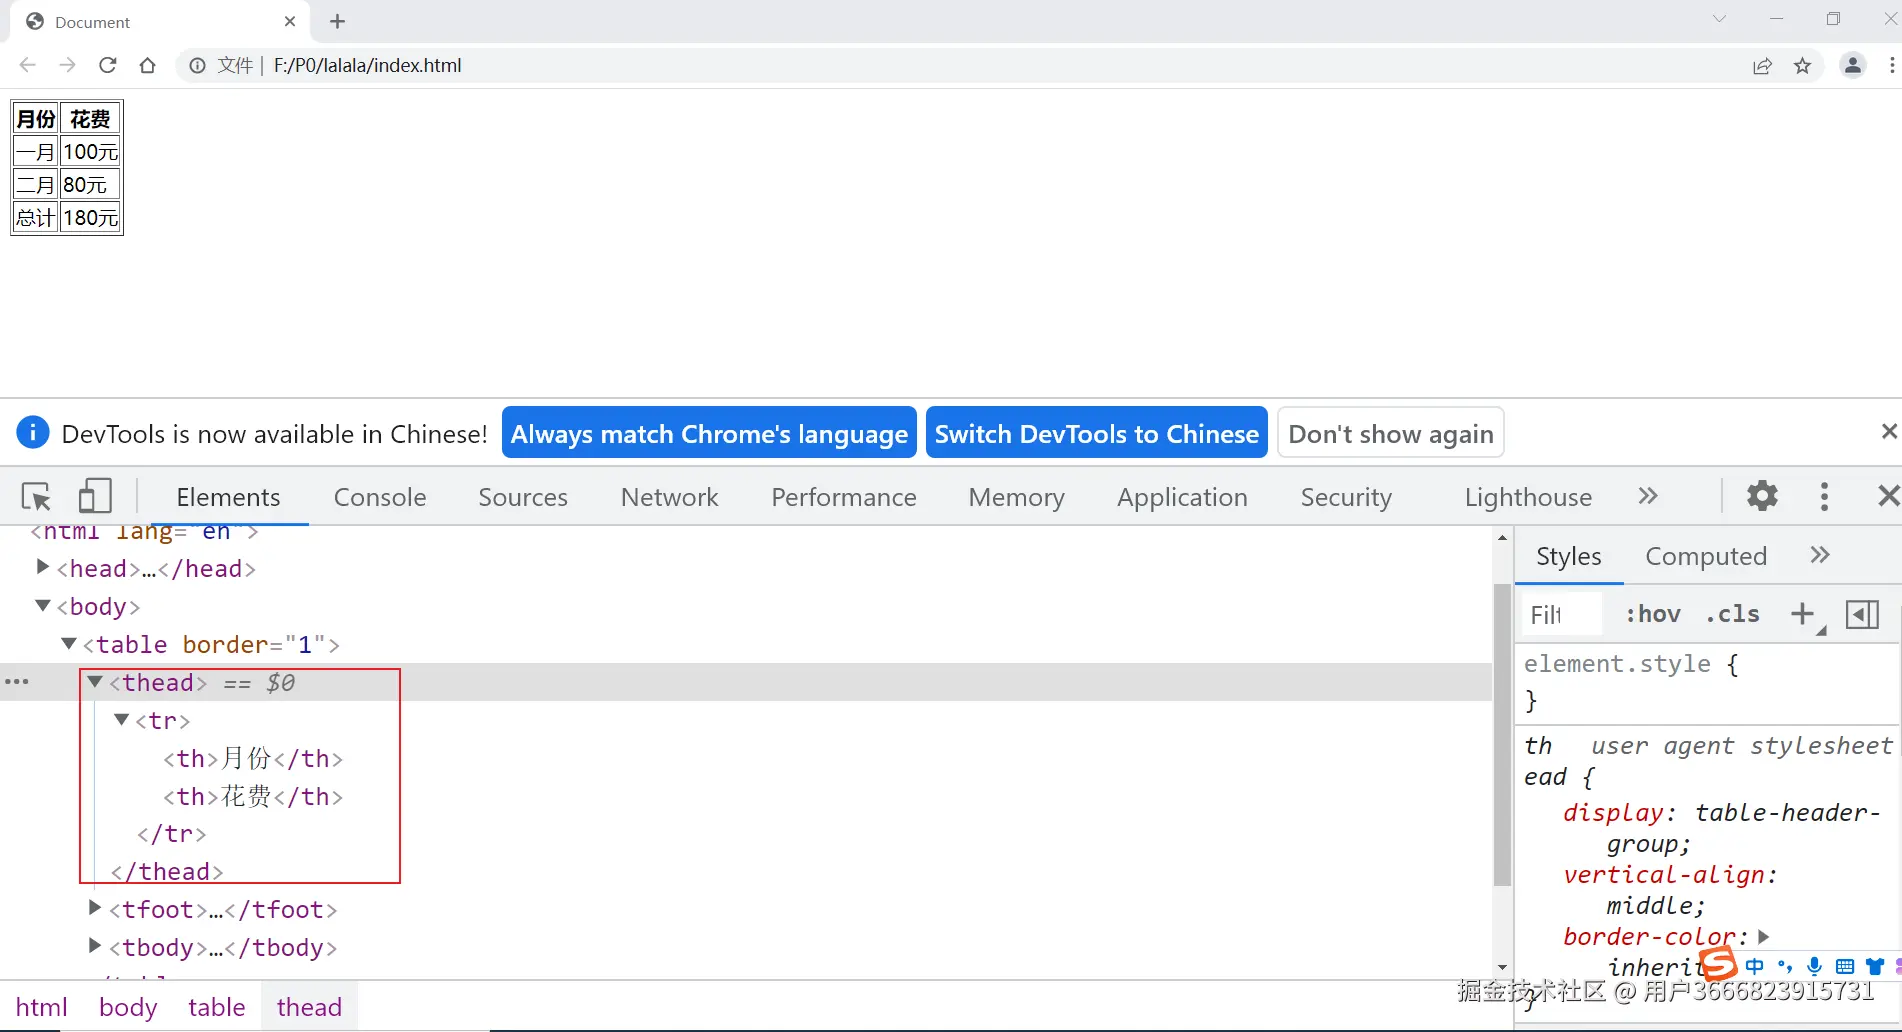1902x1032 pixels.
Task: Activate the inspect element picker tool
Action: [x=36, y=497]
